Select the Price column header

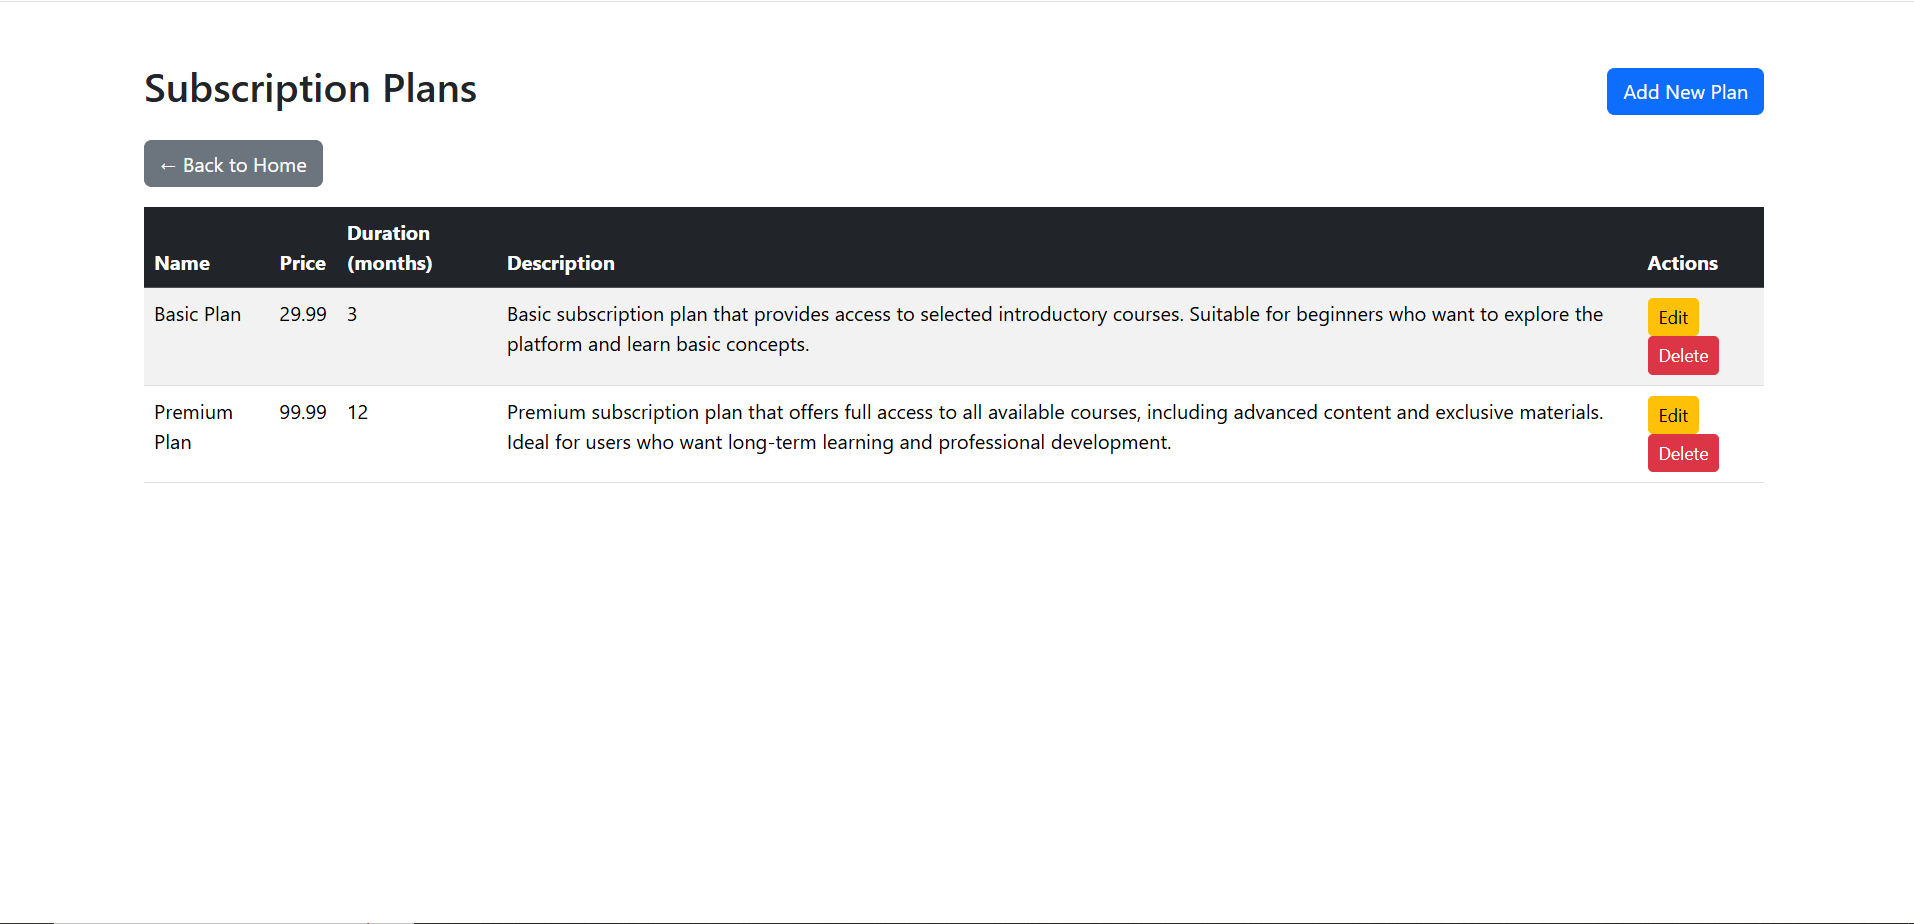coord(302,263)
